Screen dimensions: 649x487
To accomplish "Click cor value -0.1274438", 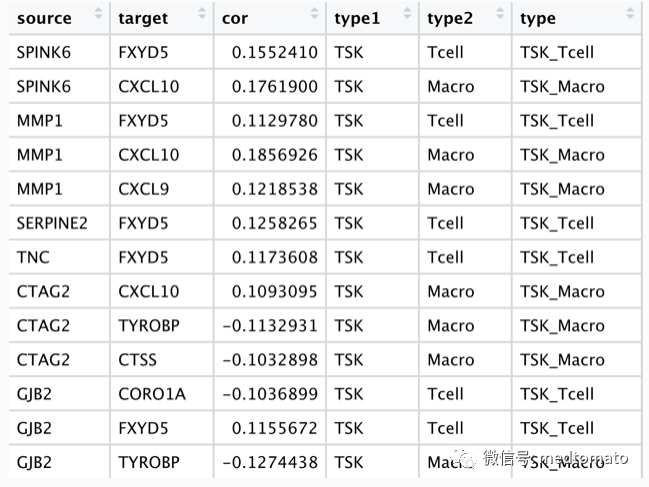I will coord(270,462).
